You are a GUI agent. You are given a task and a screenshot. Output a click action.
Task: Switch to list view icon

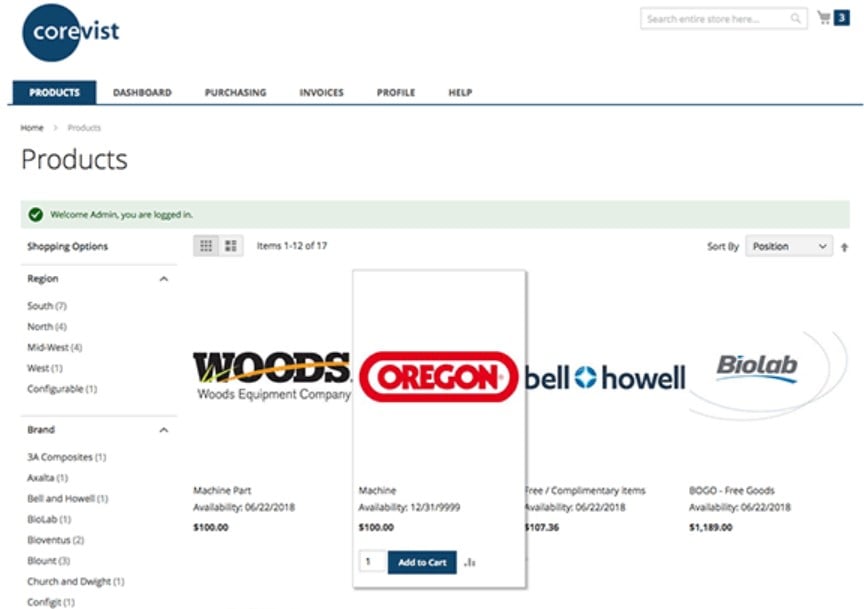click(231, 246)
